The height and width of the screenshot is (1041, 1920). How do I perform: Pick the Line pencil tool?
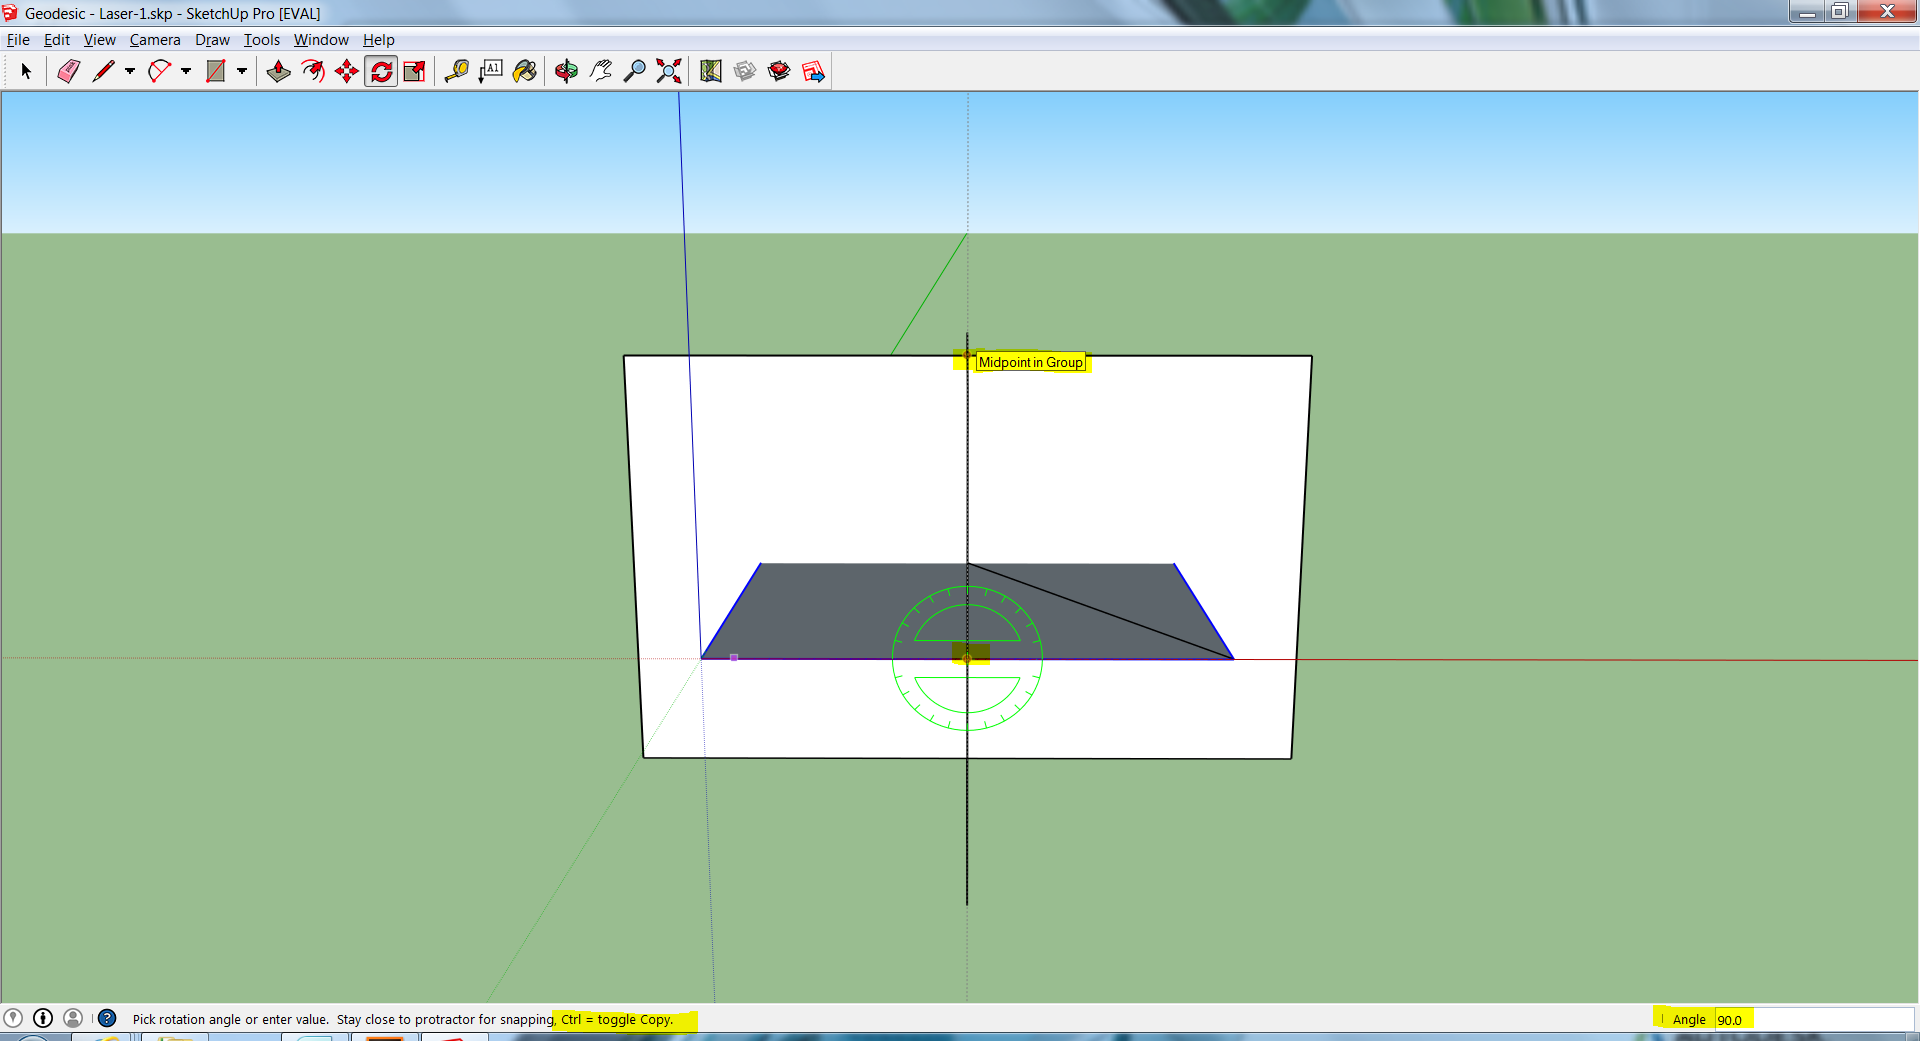click(103, 71)
